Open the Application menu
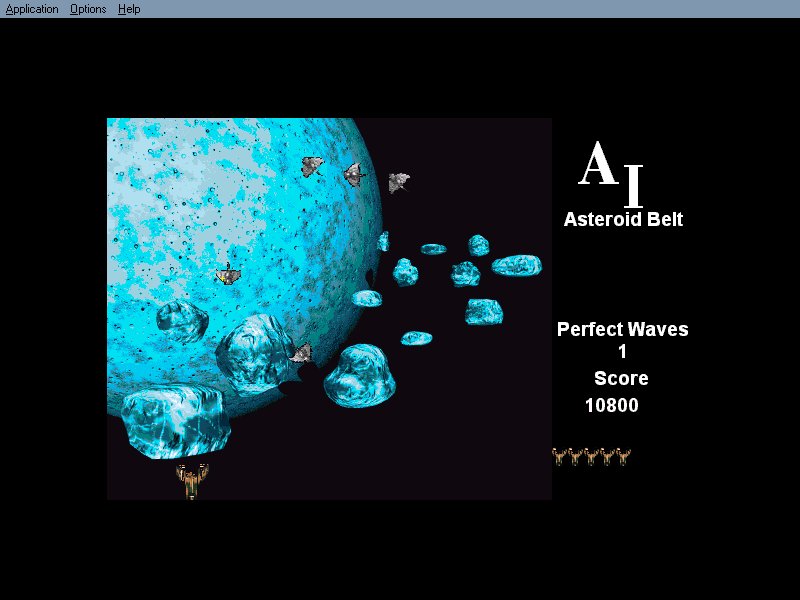The image size is (800, 600). [x=32, y=9]
